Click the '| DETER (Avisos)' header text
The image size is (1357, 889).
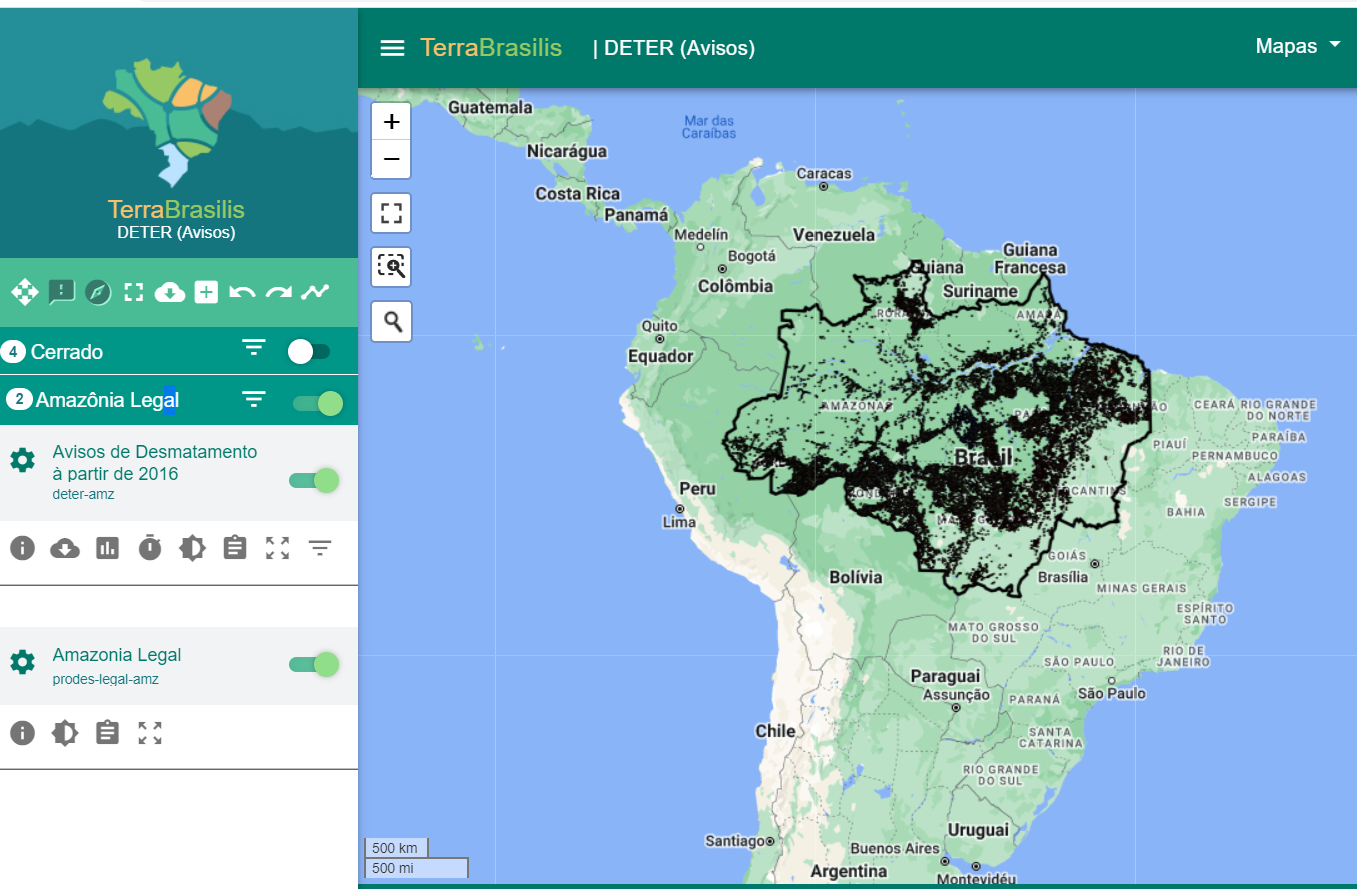click(x=674, y=48)
